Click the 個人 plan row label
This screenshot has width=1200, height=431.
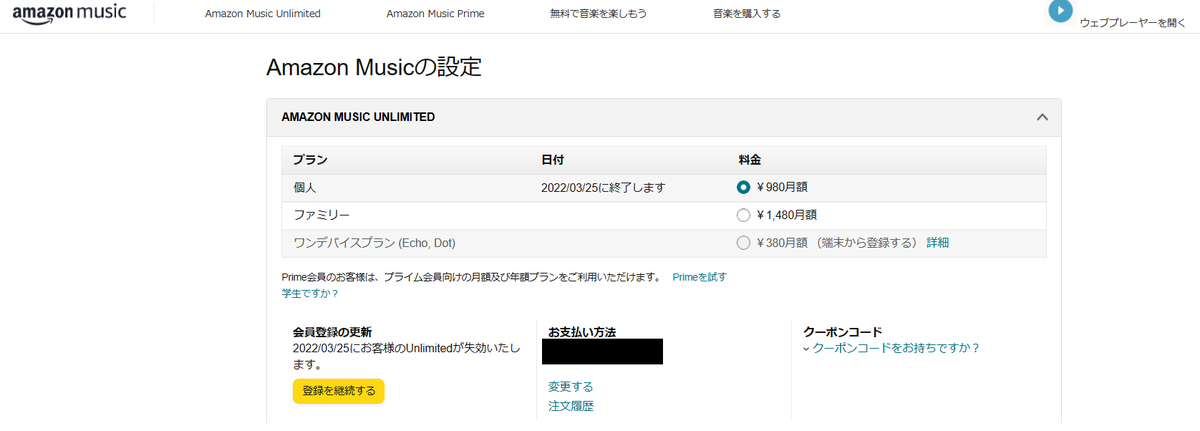(304, 187)
